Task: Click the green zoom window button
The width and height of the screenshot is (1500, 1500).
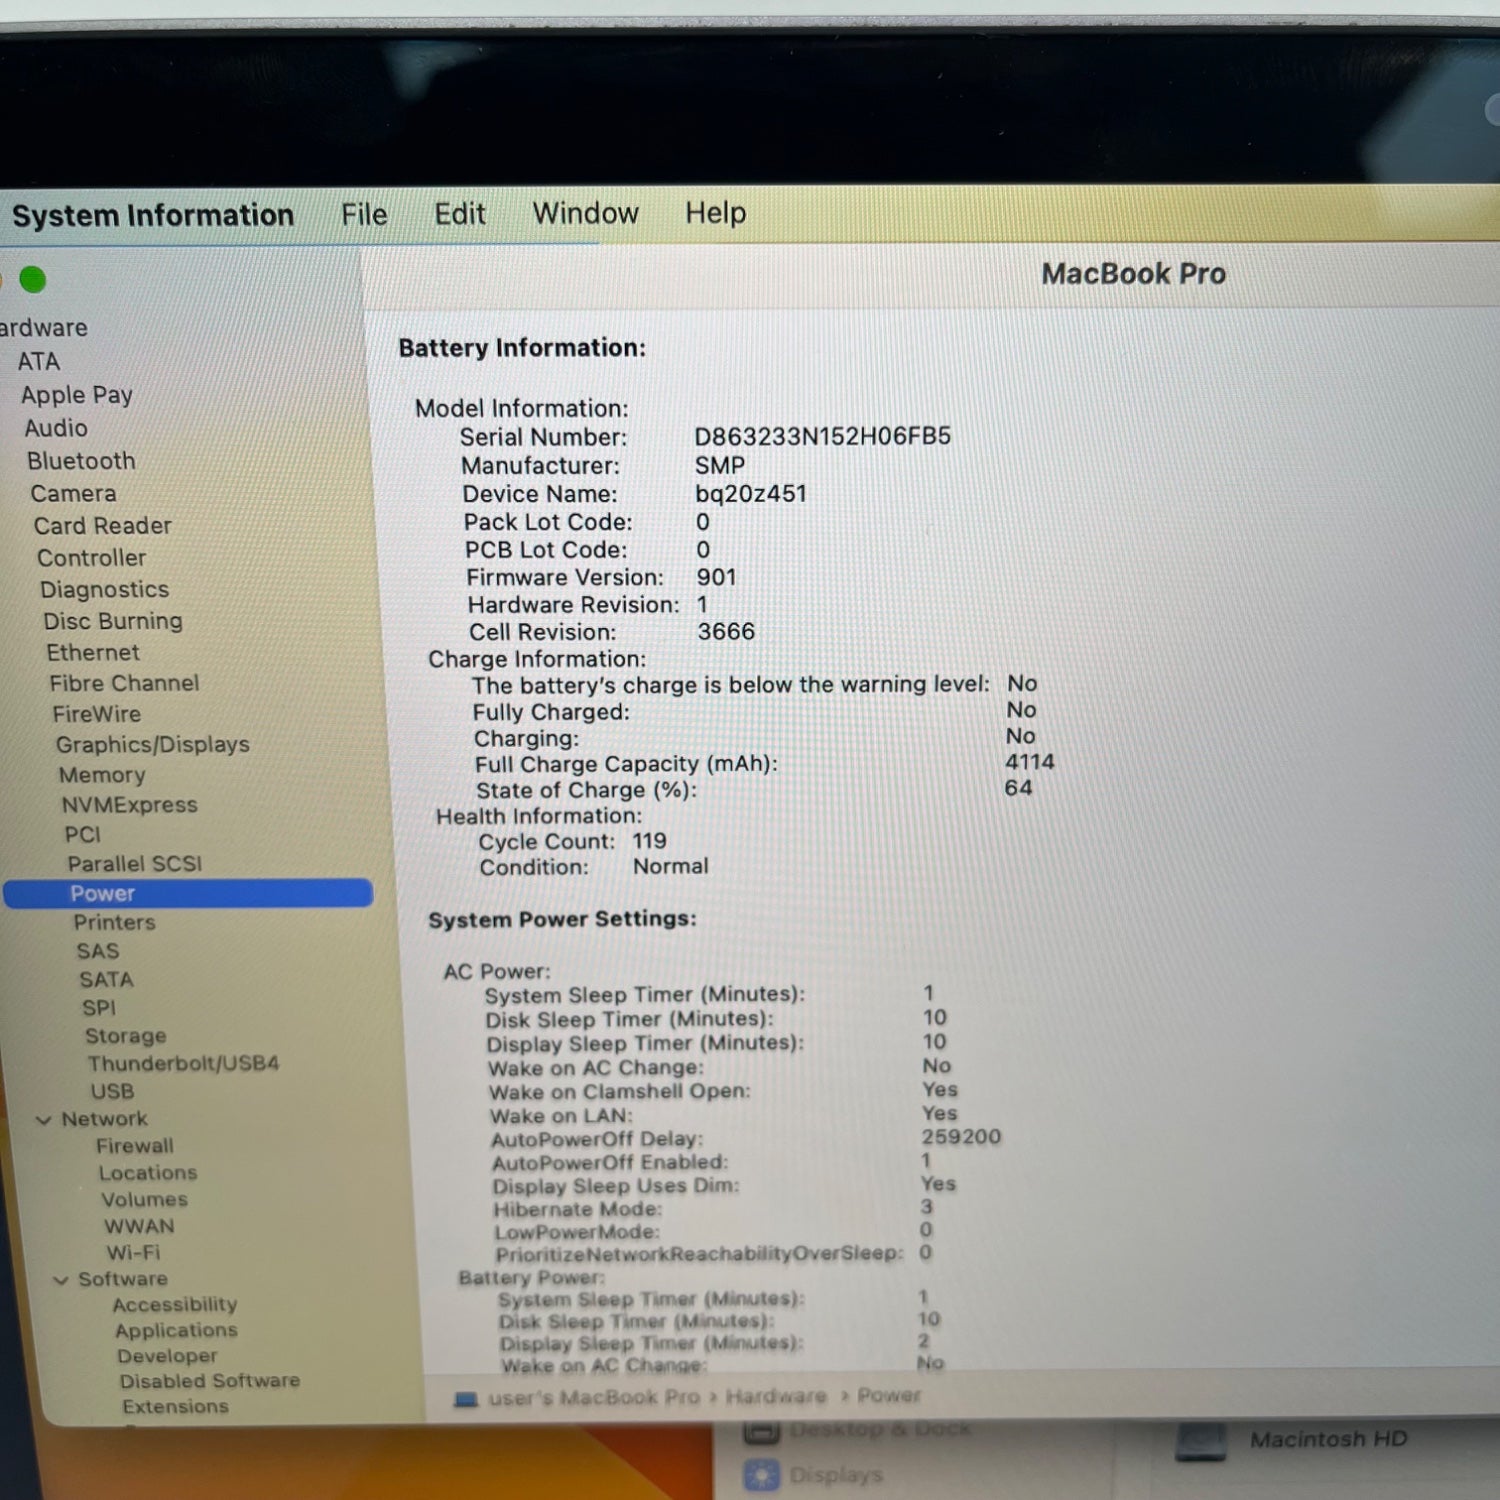Action: [x=33, y=280]
